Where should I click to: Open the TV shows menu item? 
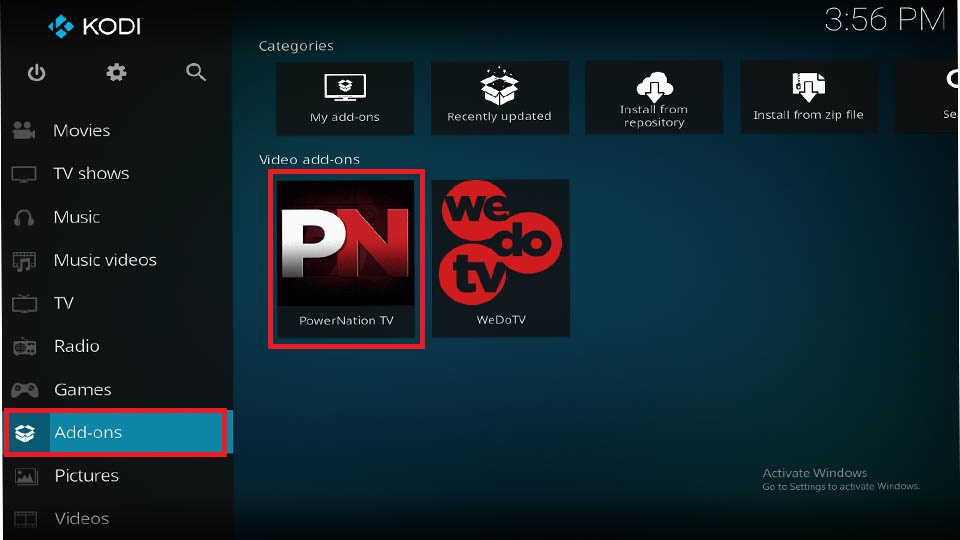click(91, 173)
